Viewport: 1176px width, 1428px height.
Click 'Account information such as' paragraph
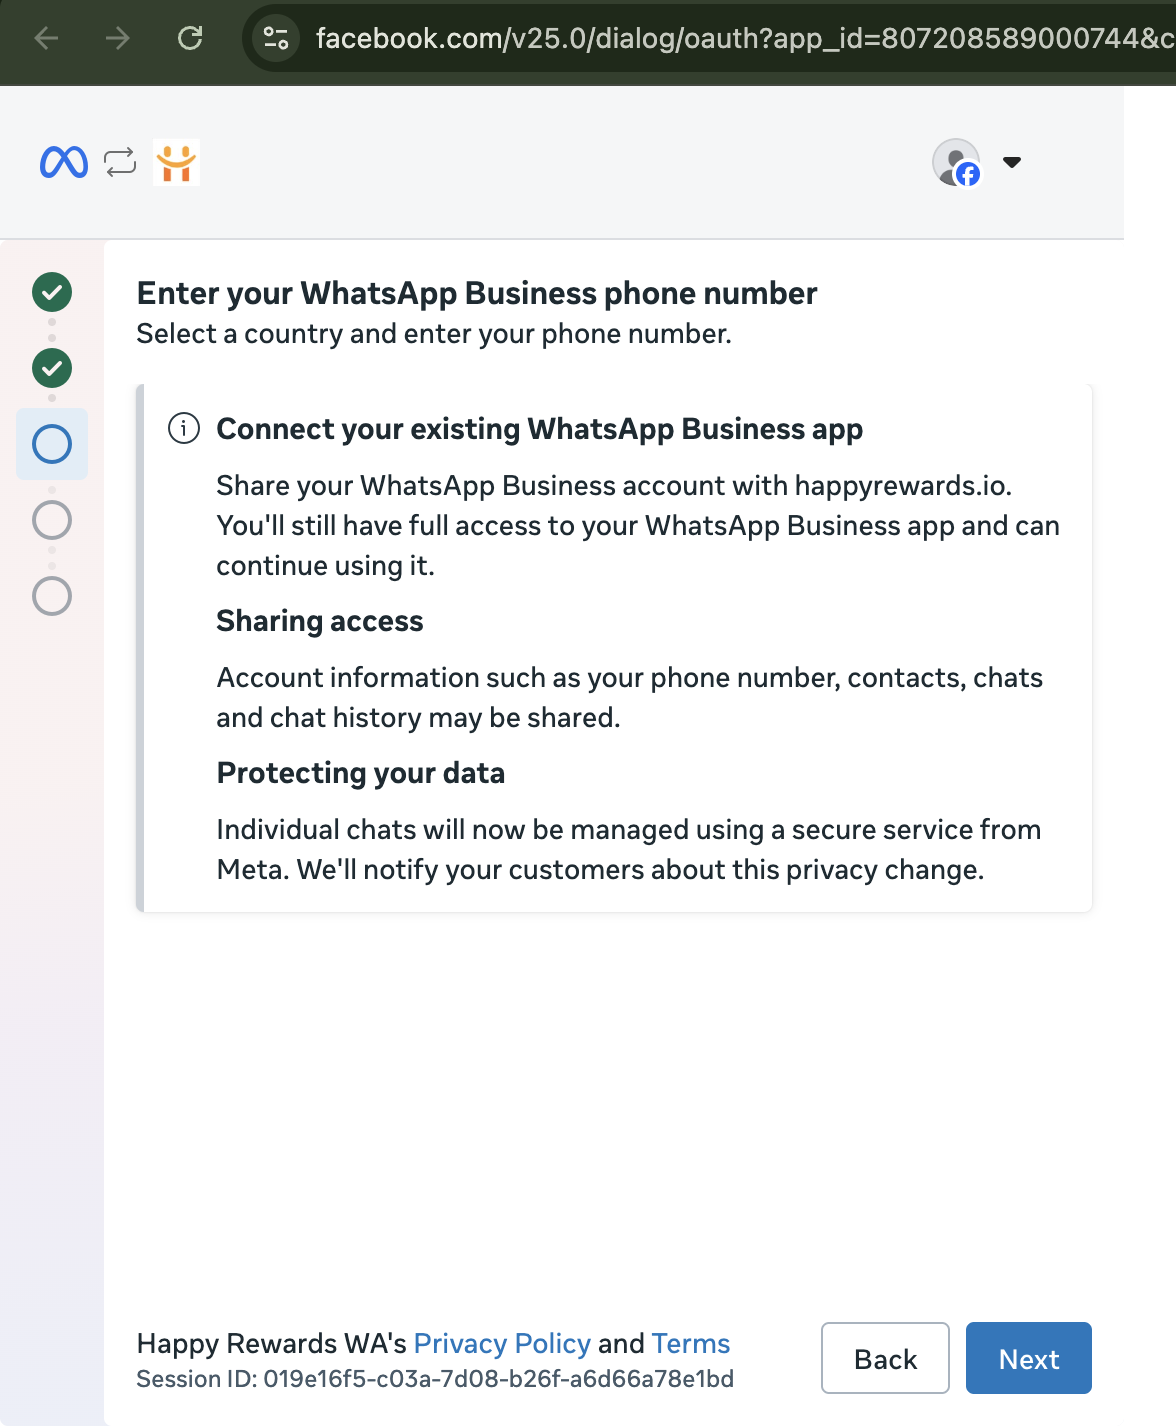tap(630, 697)
